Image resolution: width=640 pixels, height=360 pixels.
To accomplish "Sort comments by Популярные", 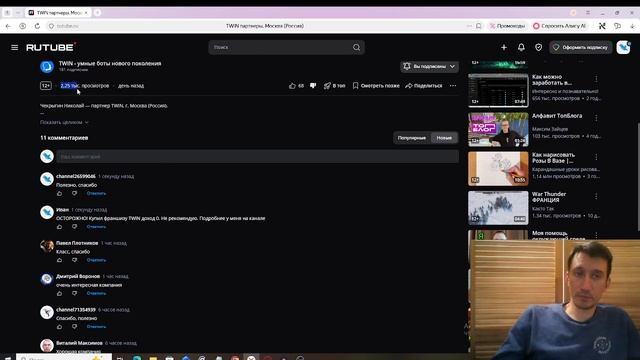I will (411, 138).
